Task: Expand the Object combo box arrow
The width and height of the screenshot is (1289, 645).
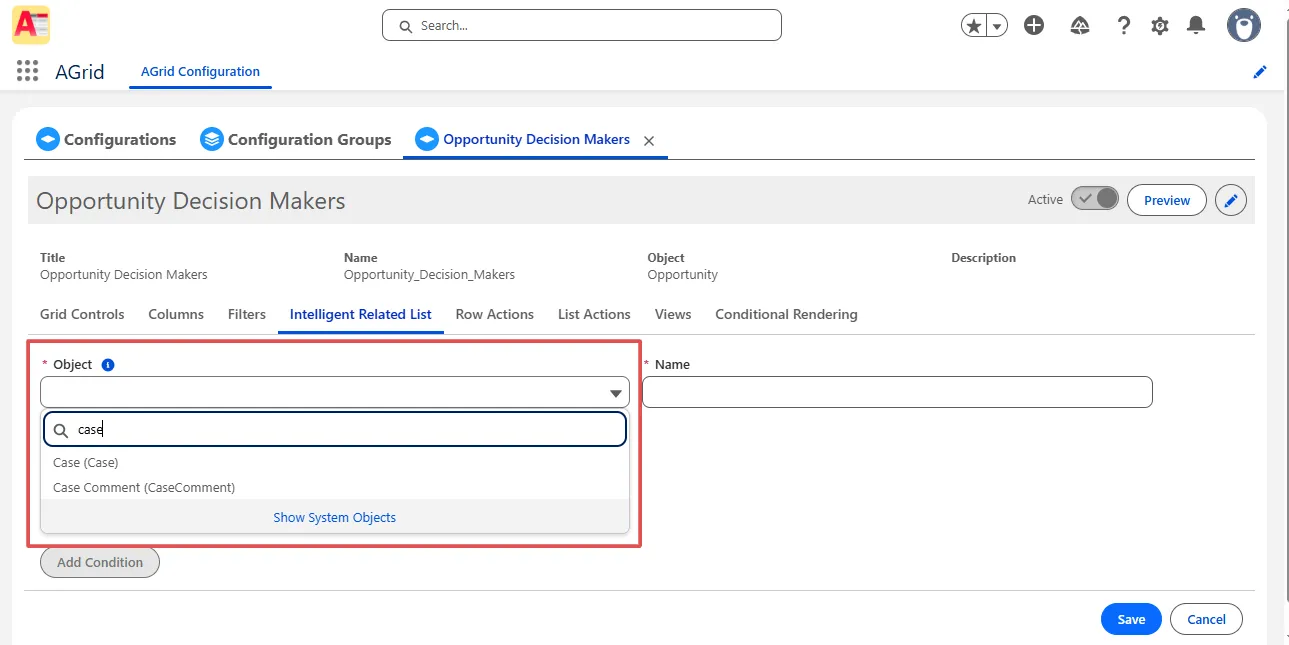Action: pyautogui.click(x=616, y=393)
